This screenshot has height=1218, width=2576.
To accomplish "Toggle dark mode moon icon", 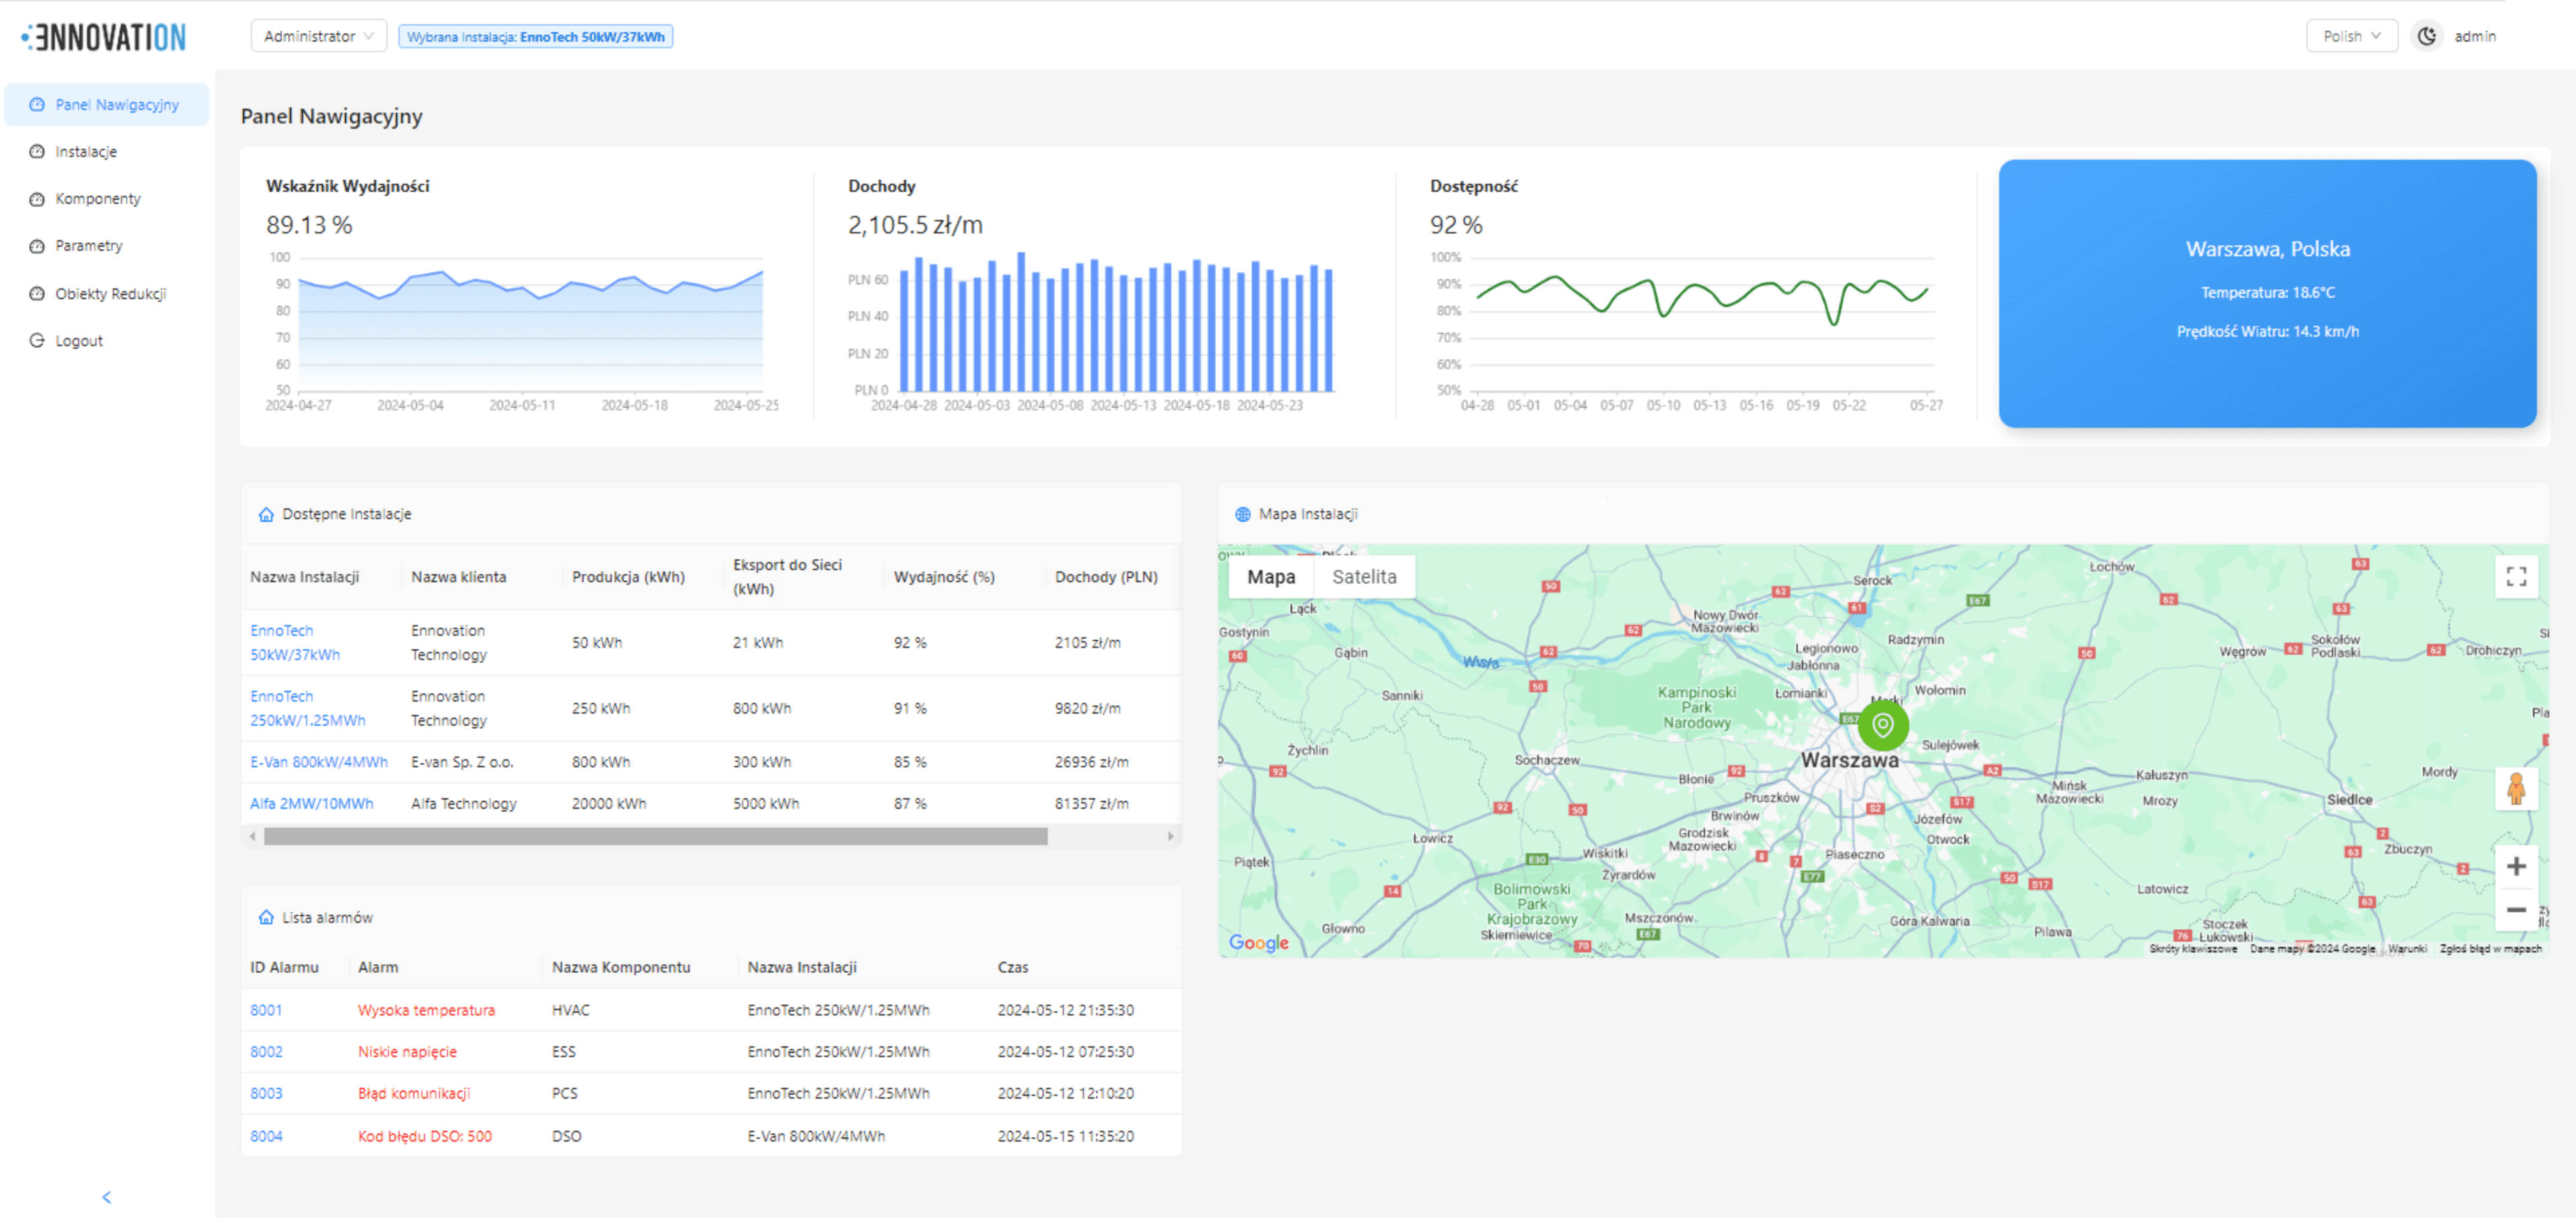I will click(2426, 36).
